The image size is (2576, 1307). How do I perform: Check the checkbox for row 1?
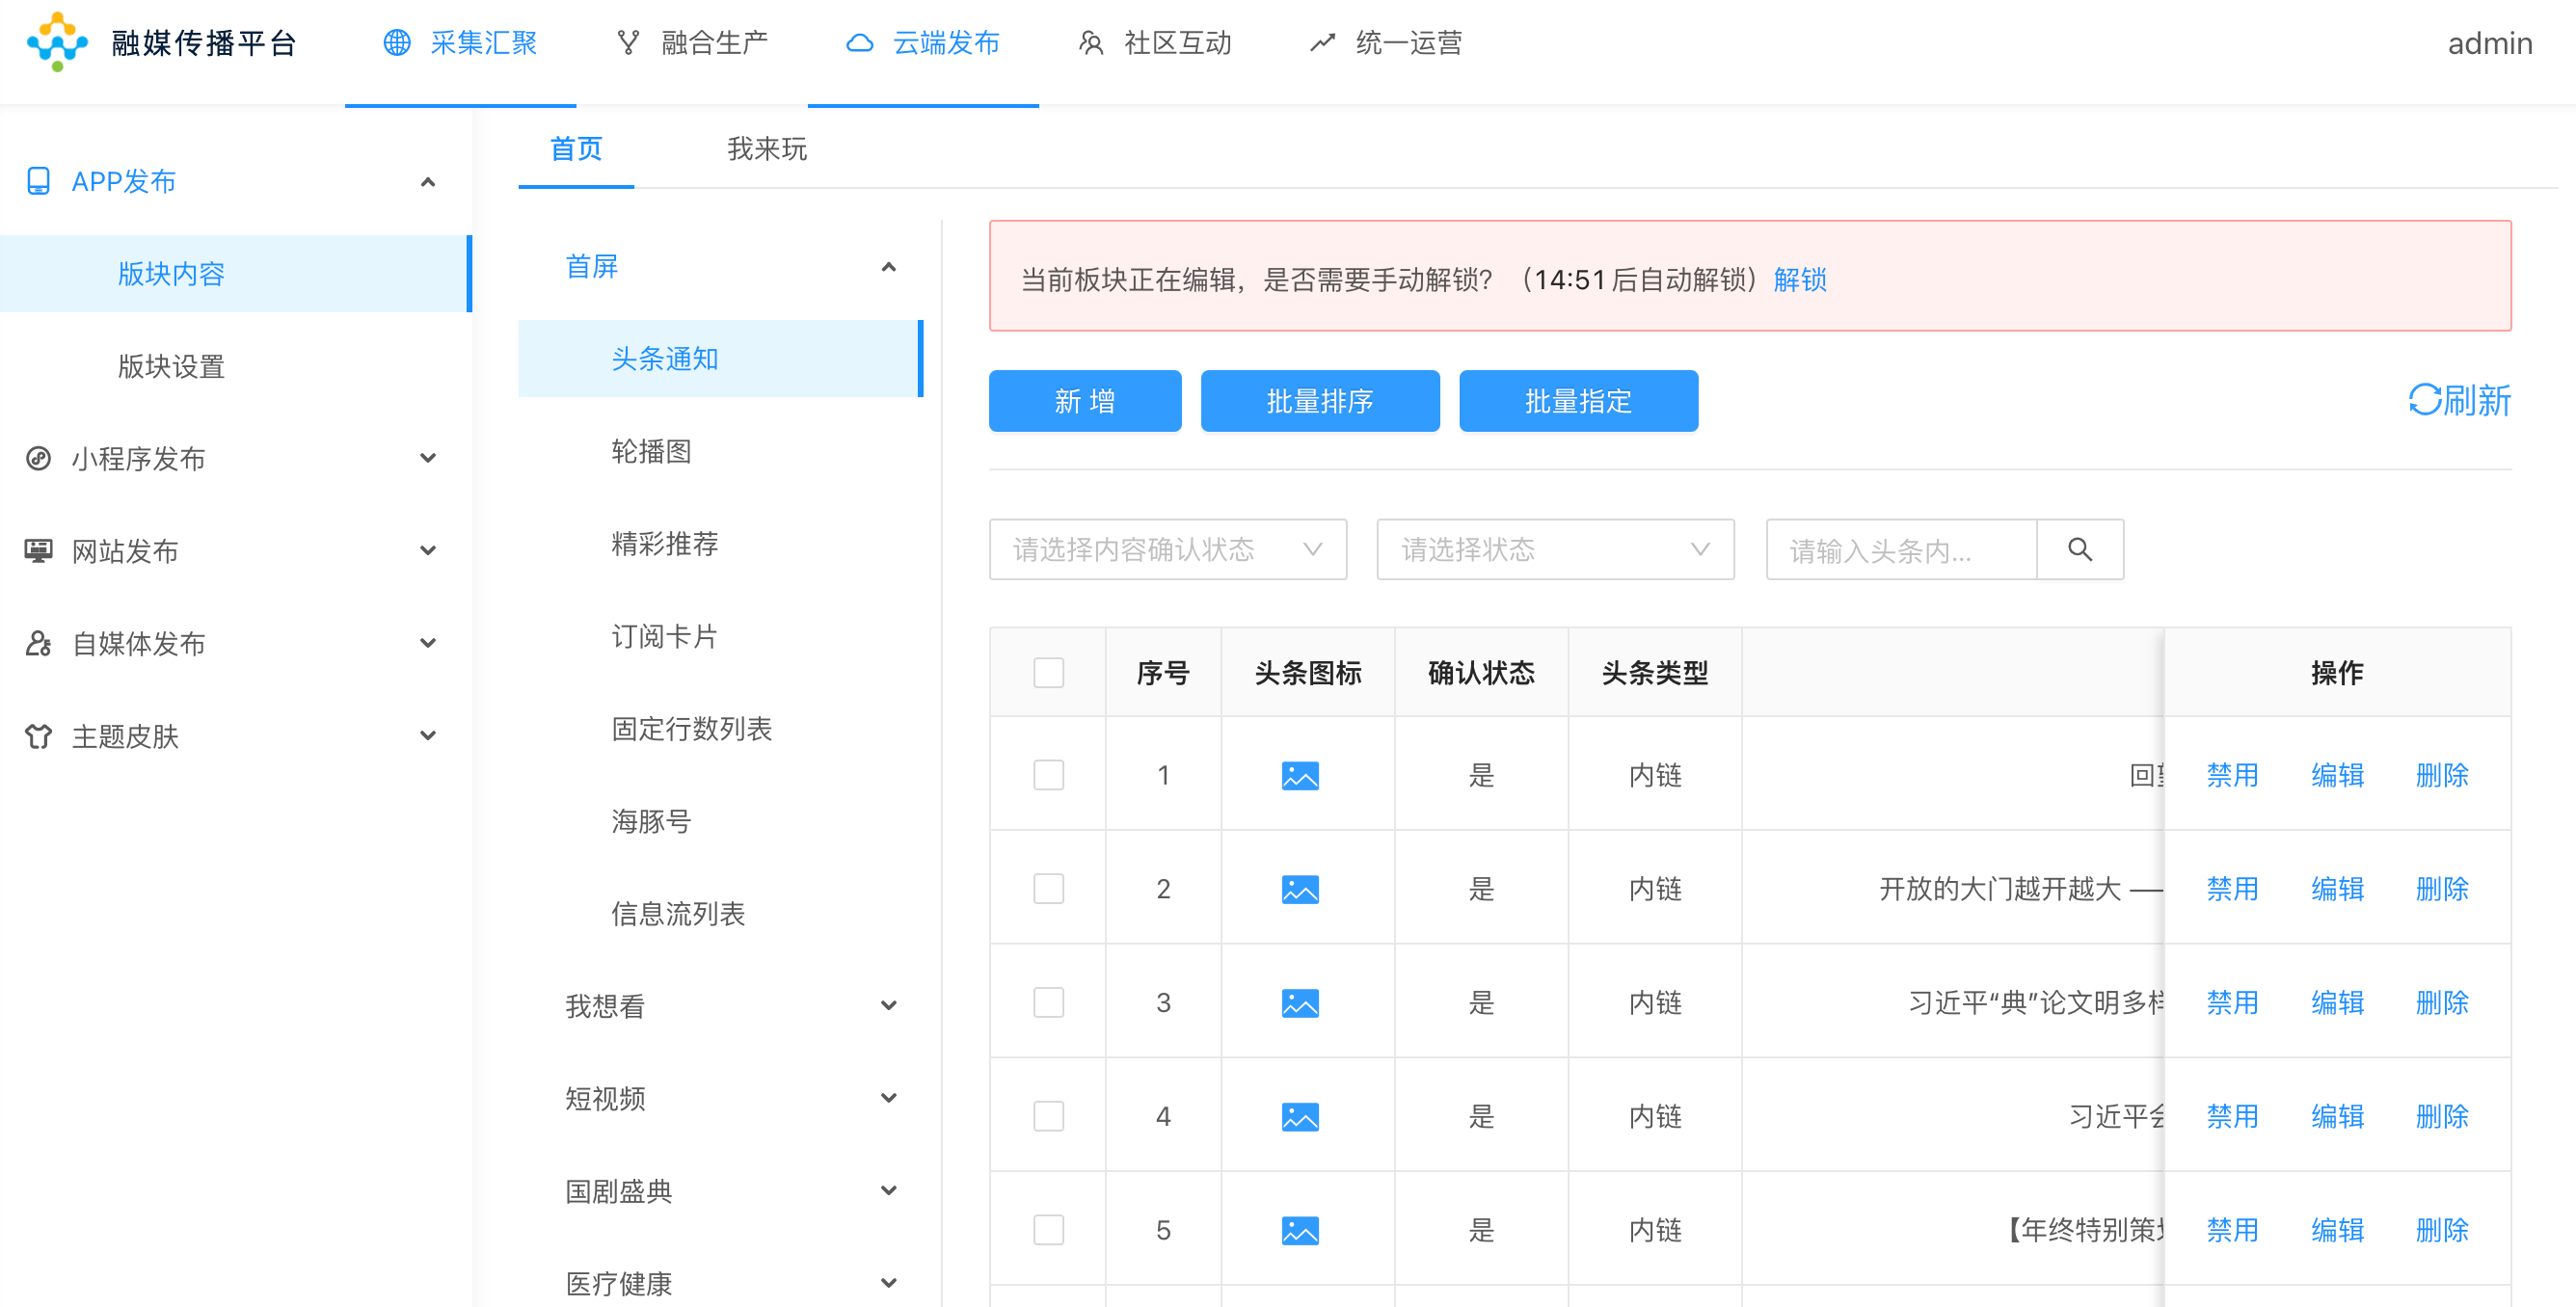1048,775
